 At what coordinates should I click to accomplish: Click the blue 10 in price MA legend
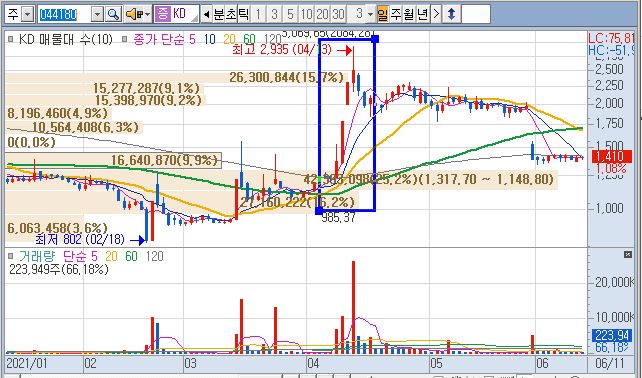(210, 39)
